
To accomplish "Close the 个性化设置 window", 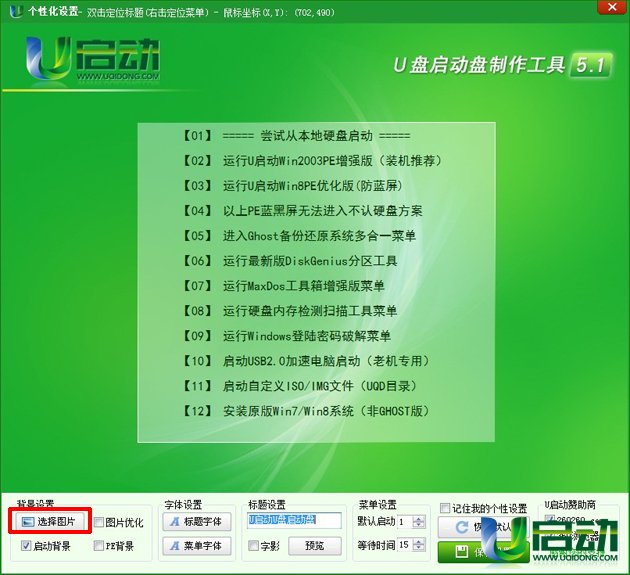I will (612, 7).
